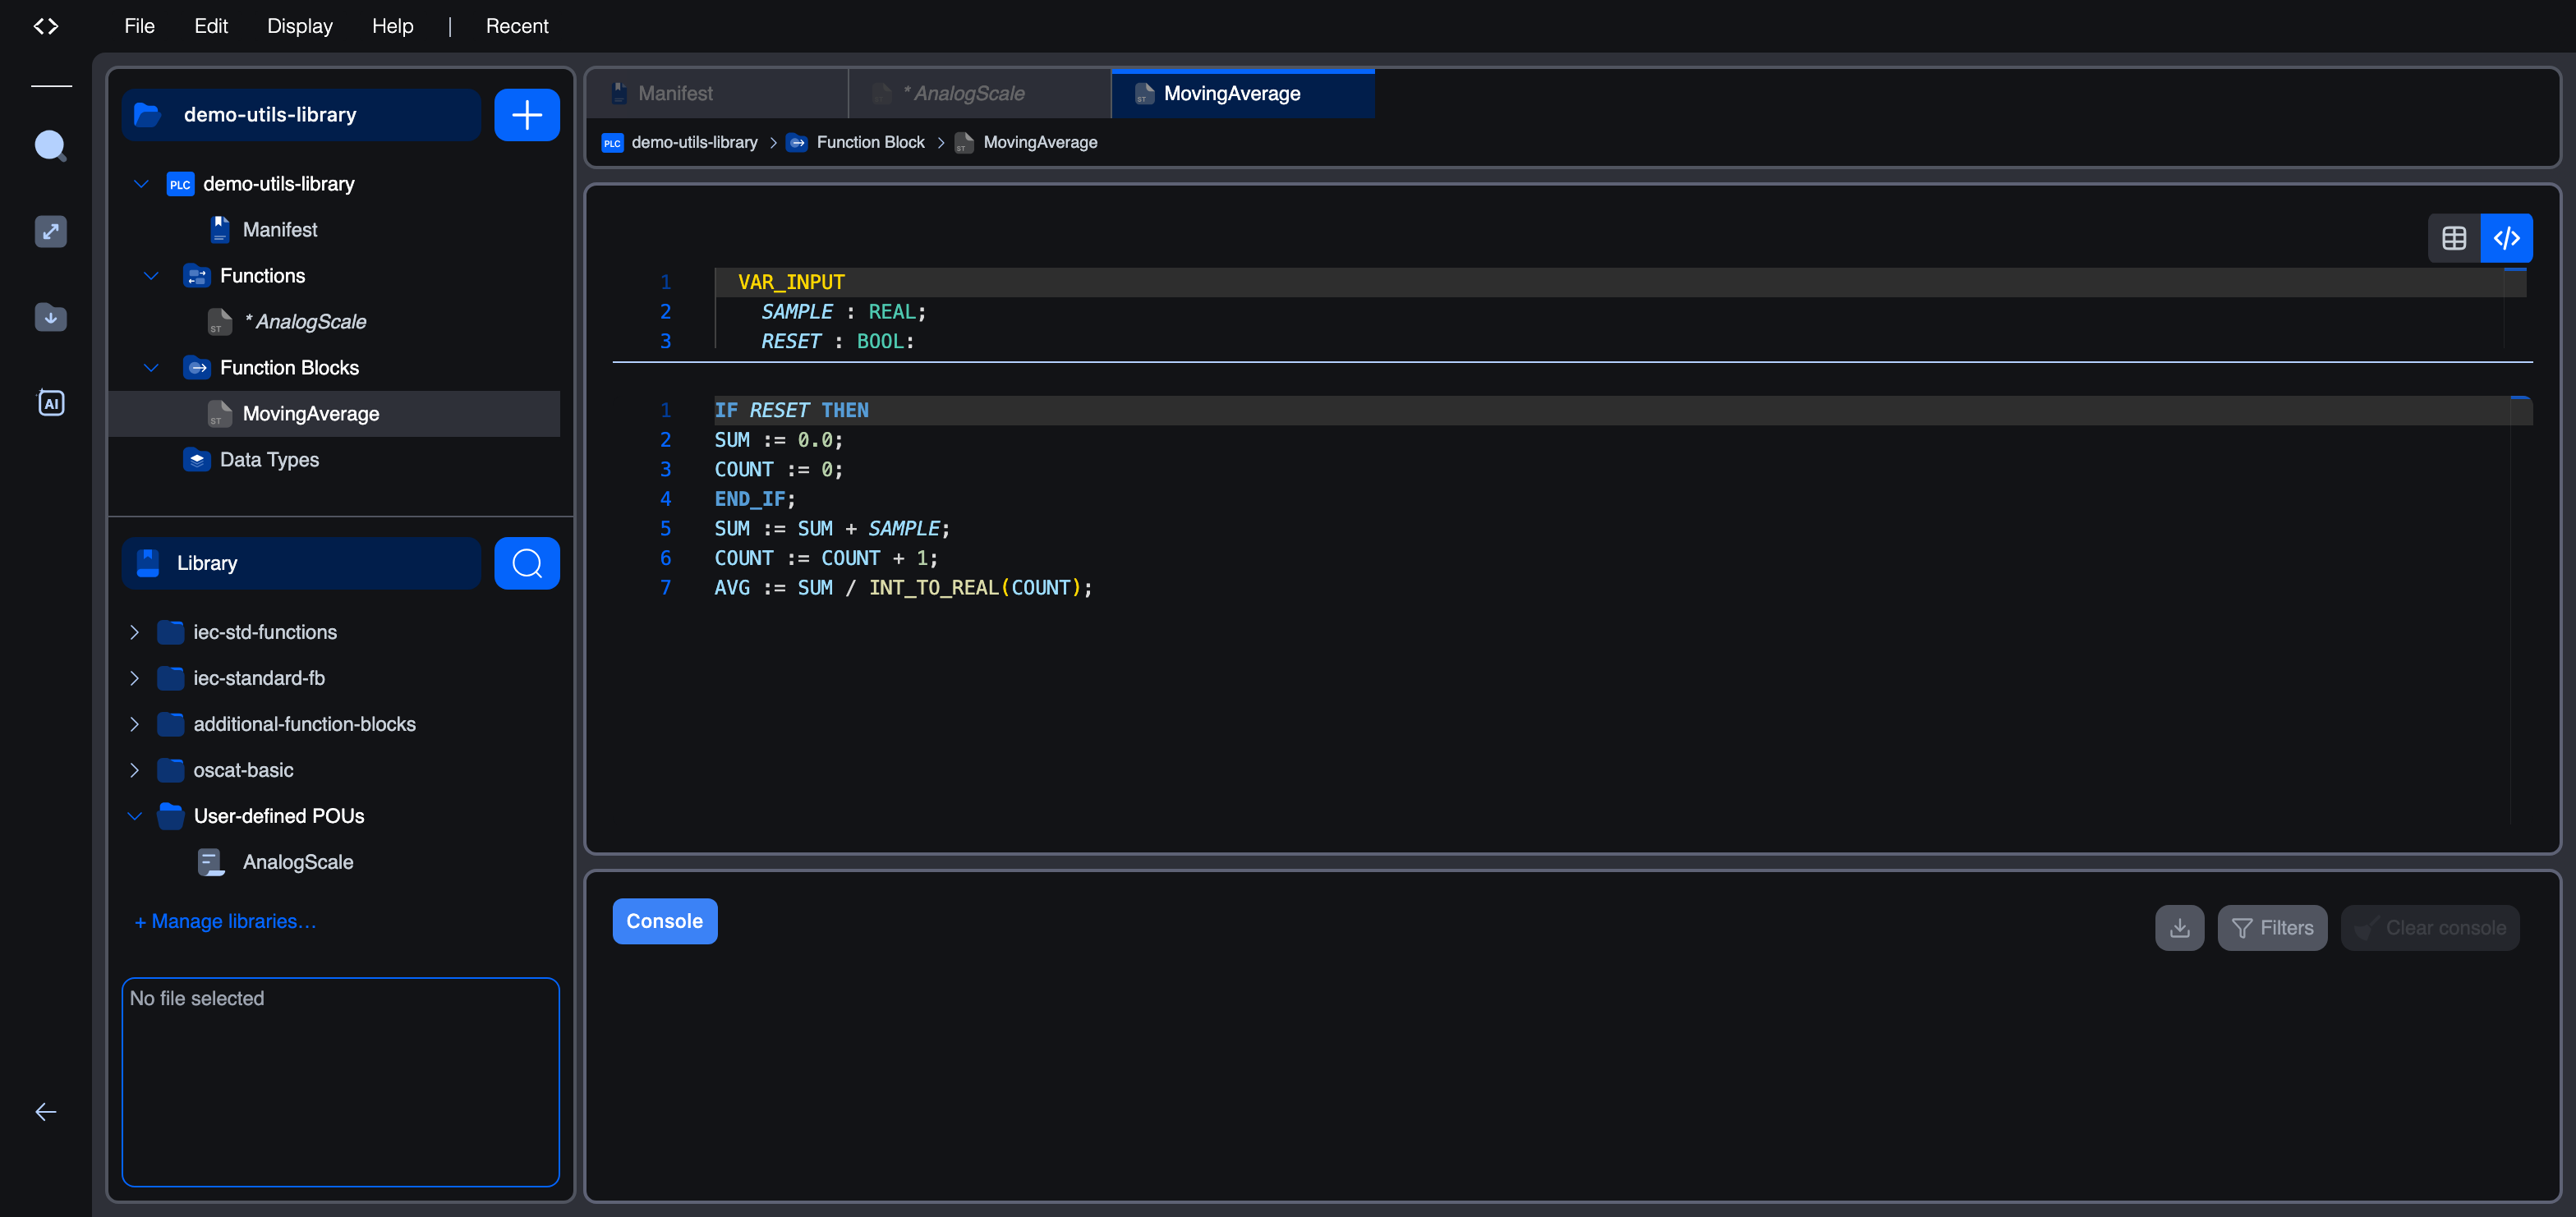2576x1217 pixels.
Task: Collapse the Function Blocks folder chevron
Action: point(151,368)
